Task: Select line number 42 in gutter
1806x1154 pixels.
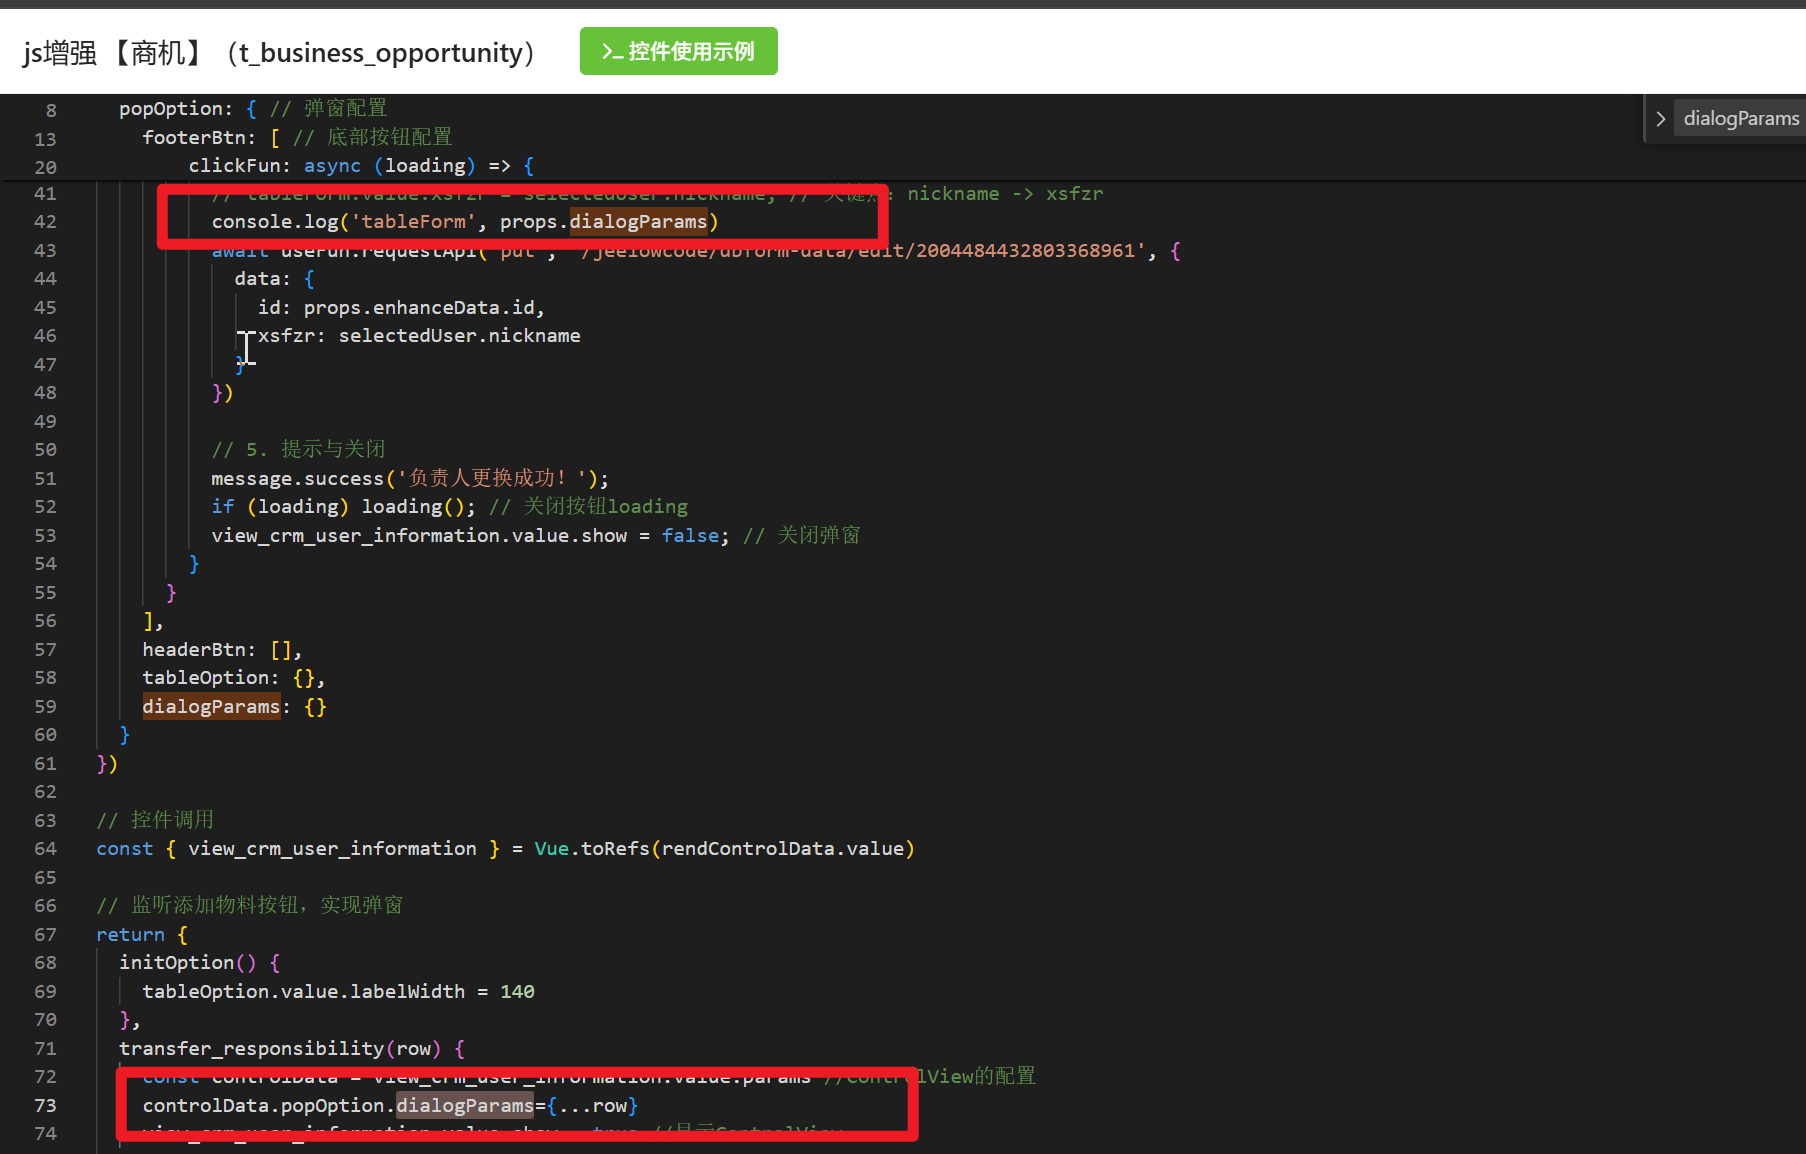Action: [x=45, y=222]
